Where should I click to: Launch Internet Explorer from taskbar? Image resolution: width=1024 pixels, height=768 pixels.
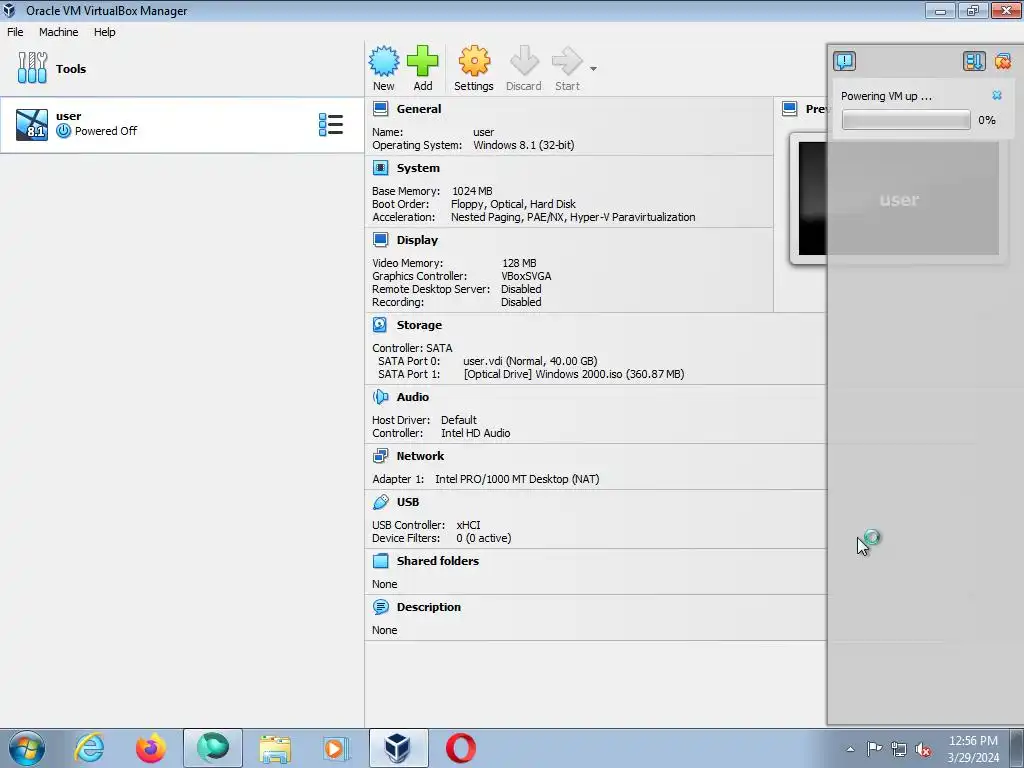[89, 748]
